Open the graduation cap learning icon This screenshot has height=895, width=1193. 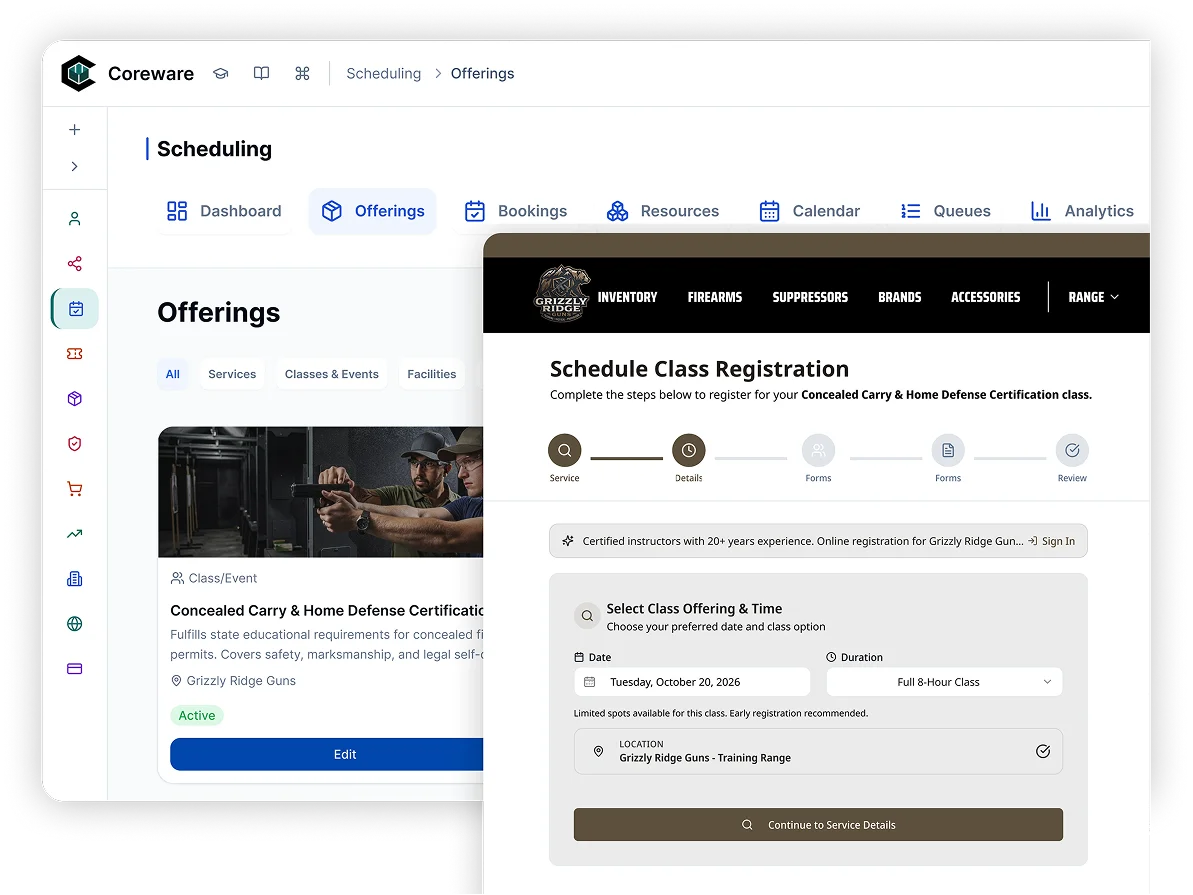(221, 73)
